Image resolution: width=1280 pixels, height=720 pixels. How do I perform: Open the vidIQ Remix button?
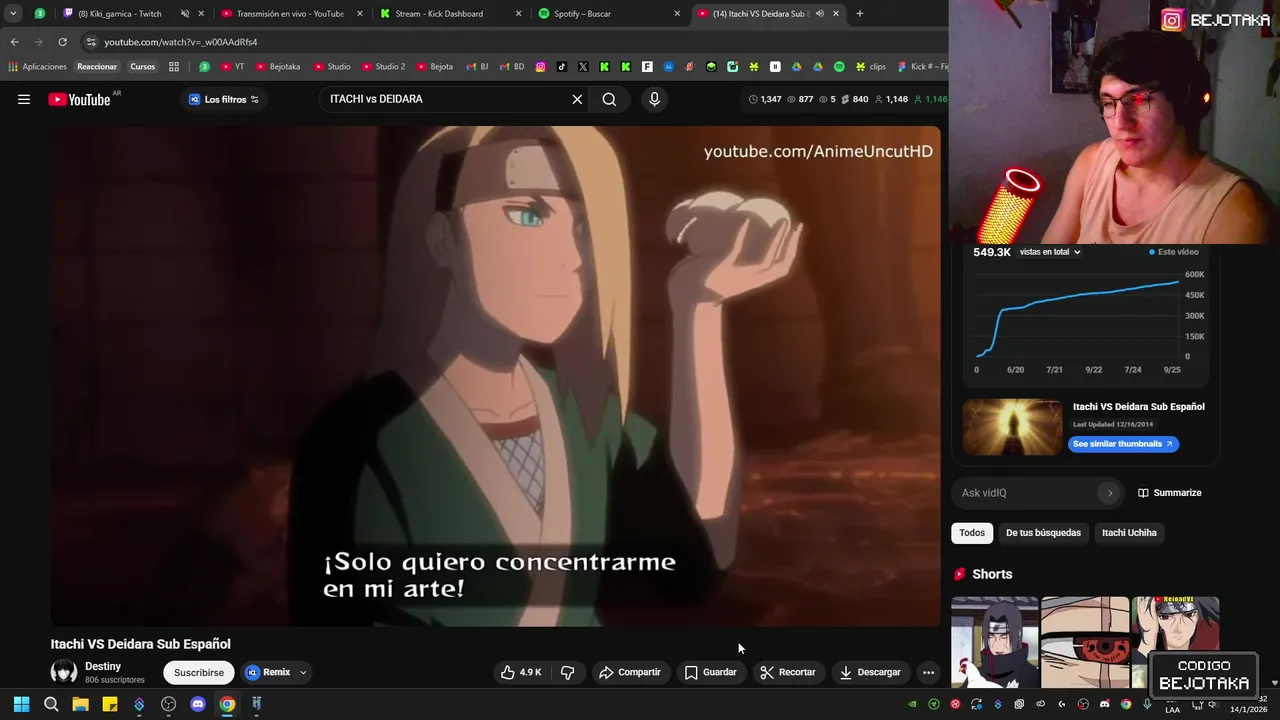click(268, 672)
